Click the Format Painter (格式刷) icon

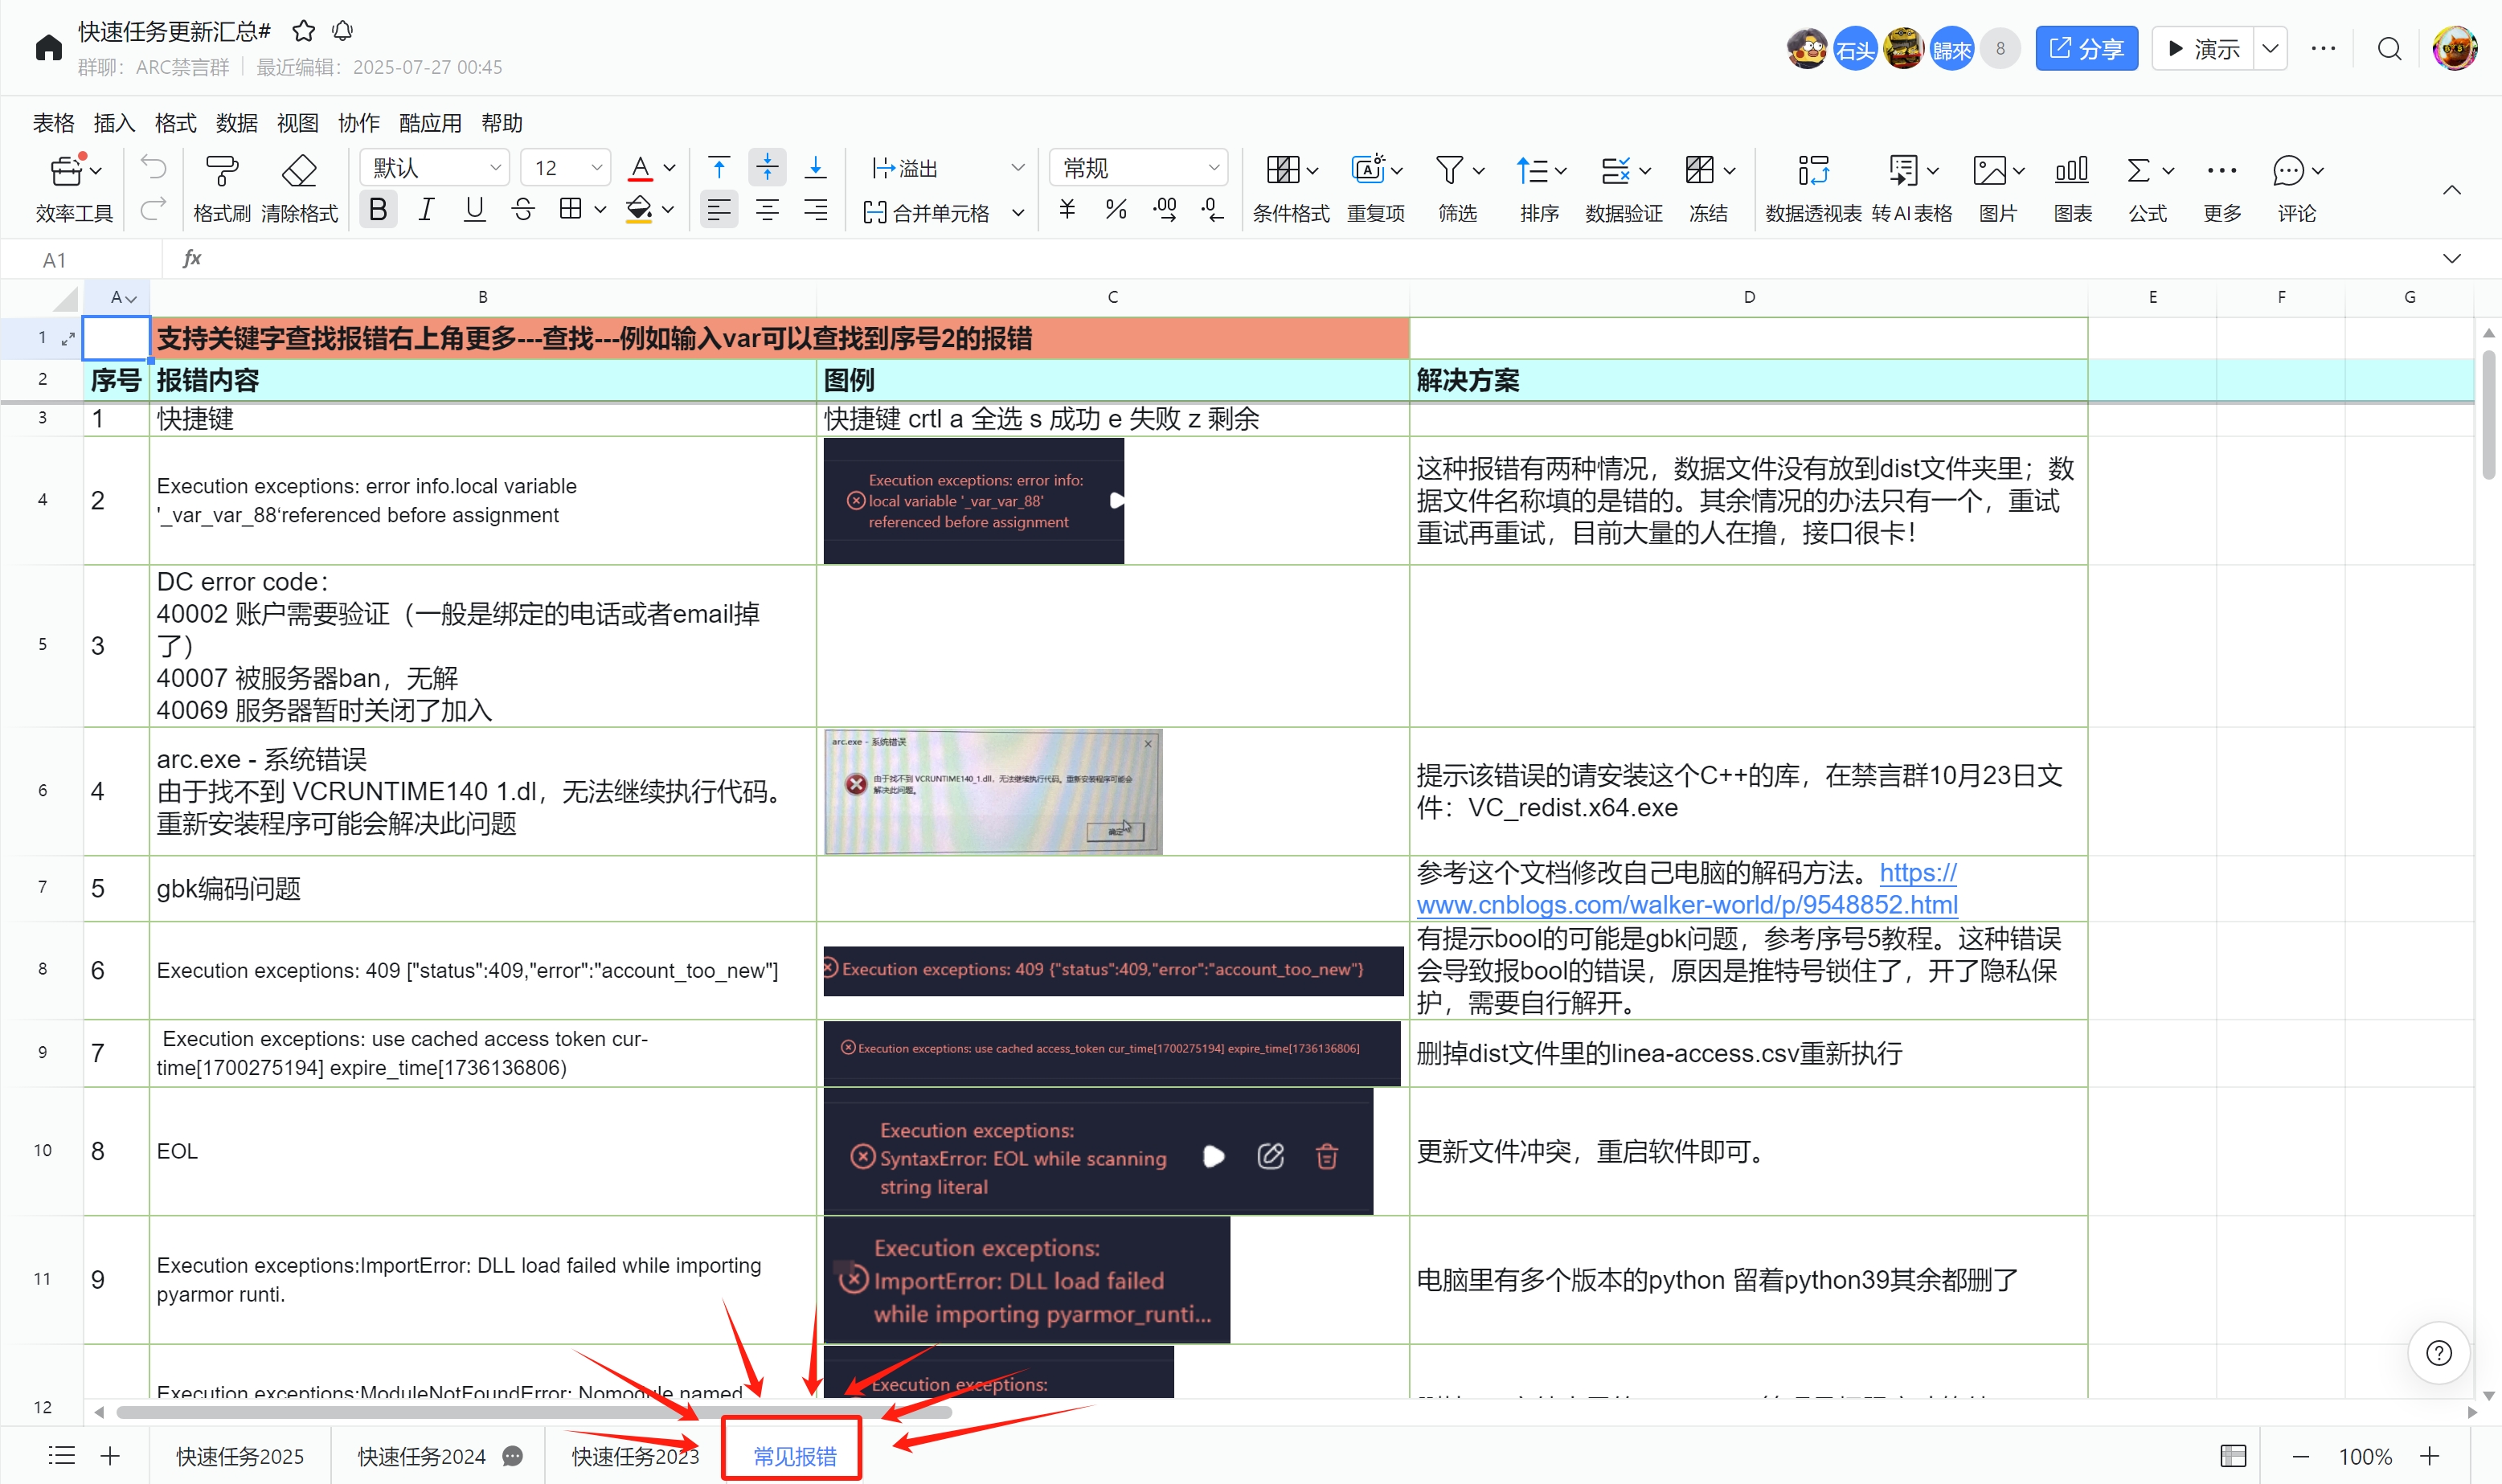221,171
